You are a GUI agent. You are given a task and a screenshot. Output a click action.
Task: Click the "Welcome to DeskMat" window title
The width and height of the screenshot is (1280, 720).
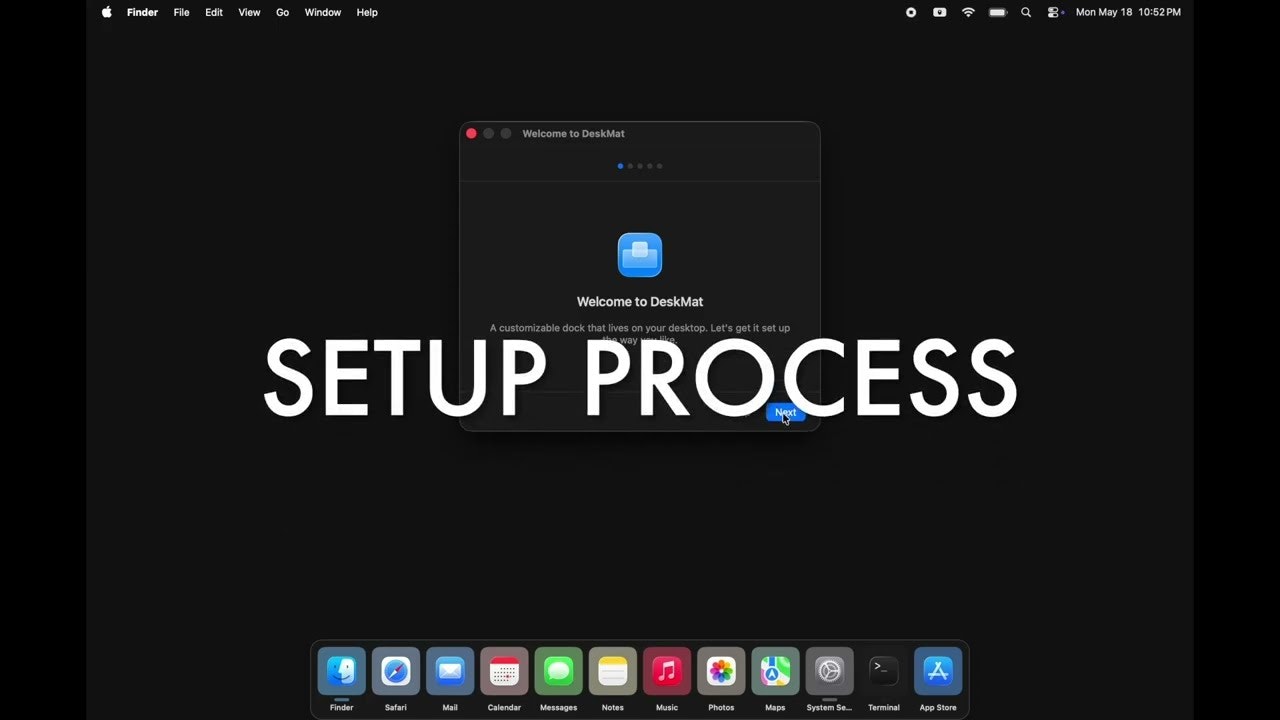click(573, 133)
